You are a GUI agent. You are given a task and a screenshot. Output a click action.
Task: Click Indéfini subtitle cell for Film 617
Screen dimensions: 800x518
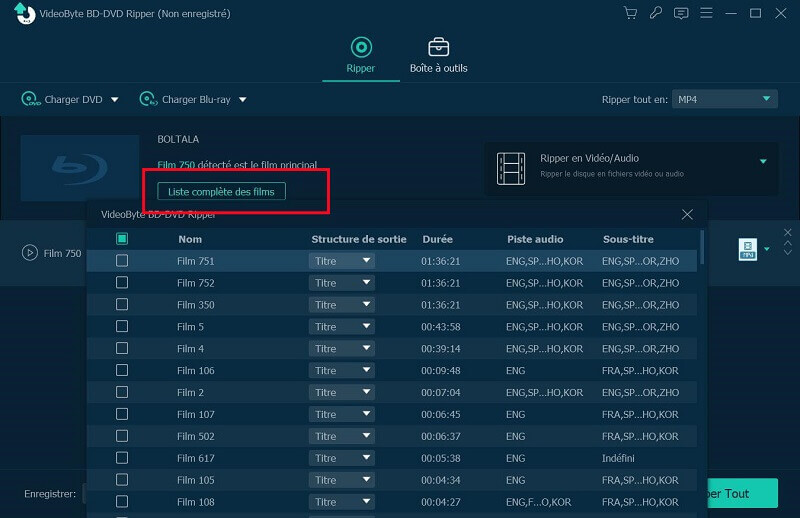point(618,458)
